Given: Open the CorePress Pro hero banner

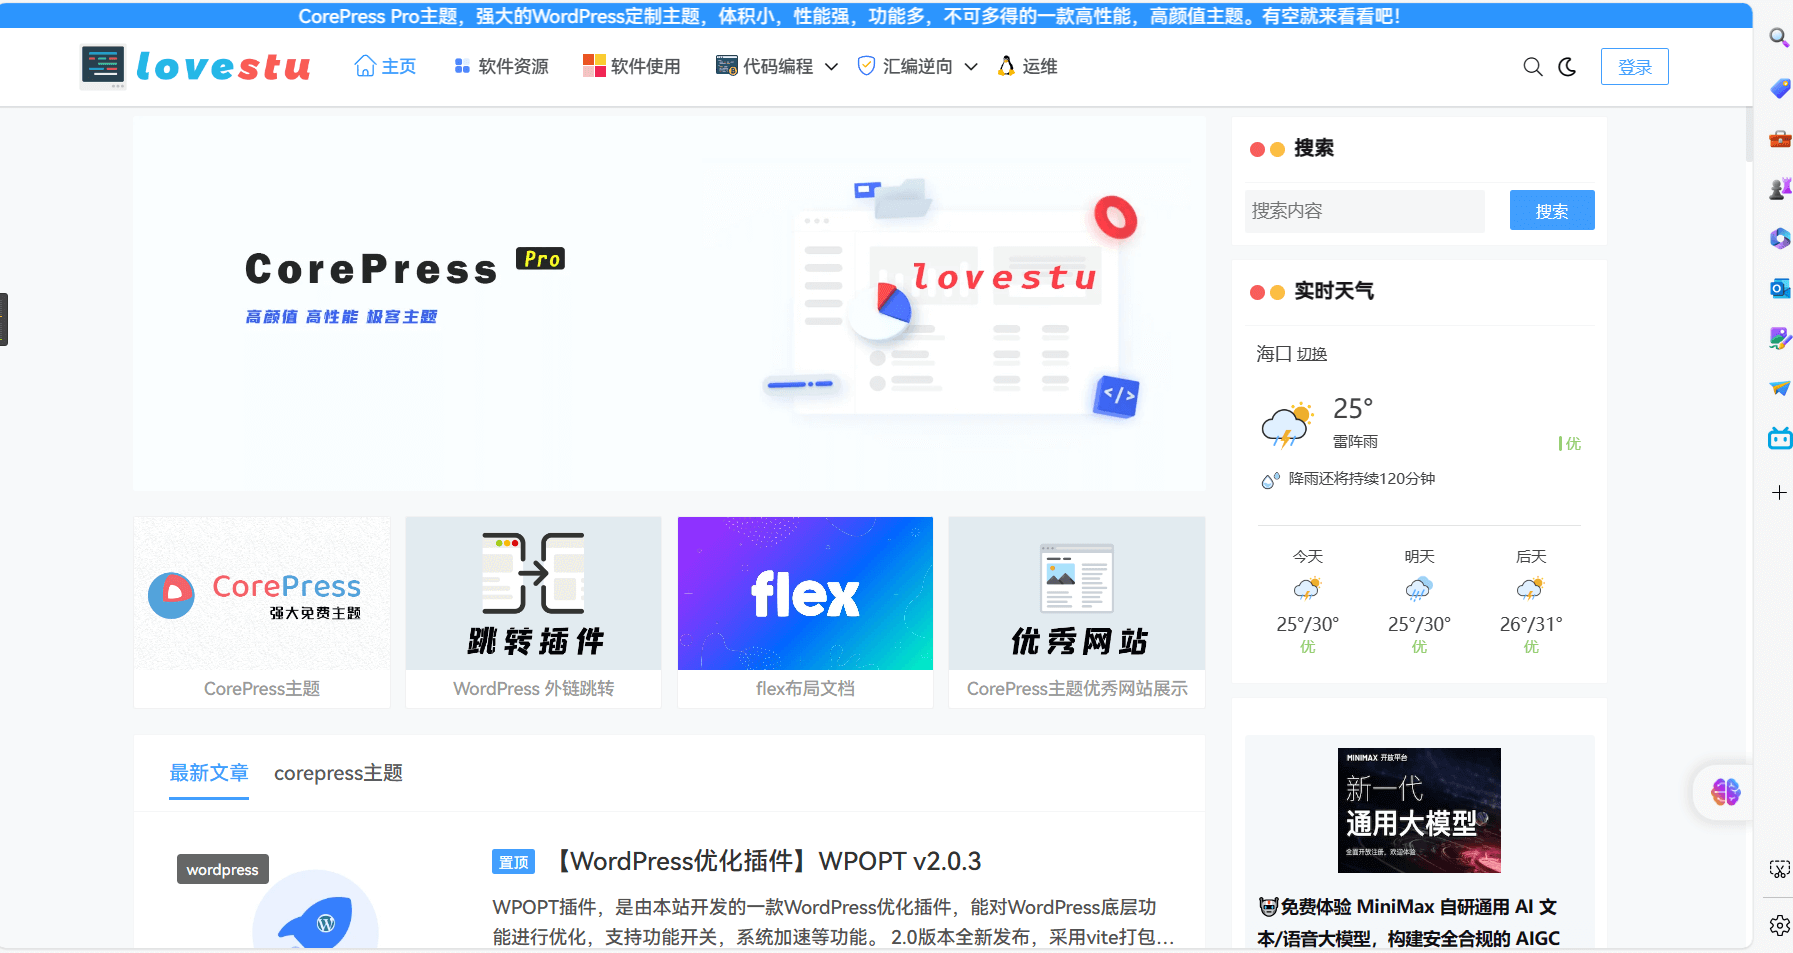Looking at the screenshot, I should click(669, 303).
